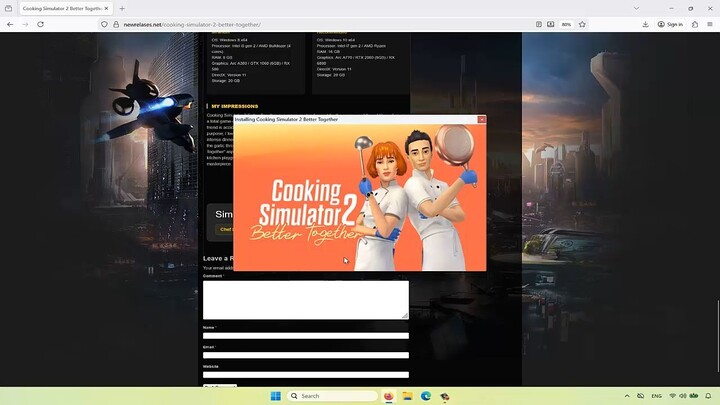The height and width of the screenshot is (405, 720).
Task: Click the page vertical scrollbar thumb
Action: pos(718,336)
